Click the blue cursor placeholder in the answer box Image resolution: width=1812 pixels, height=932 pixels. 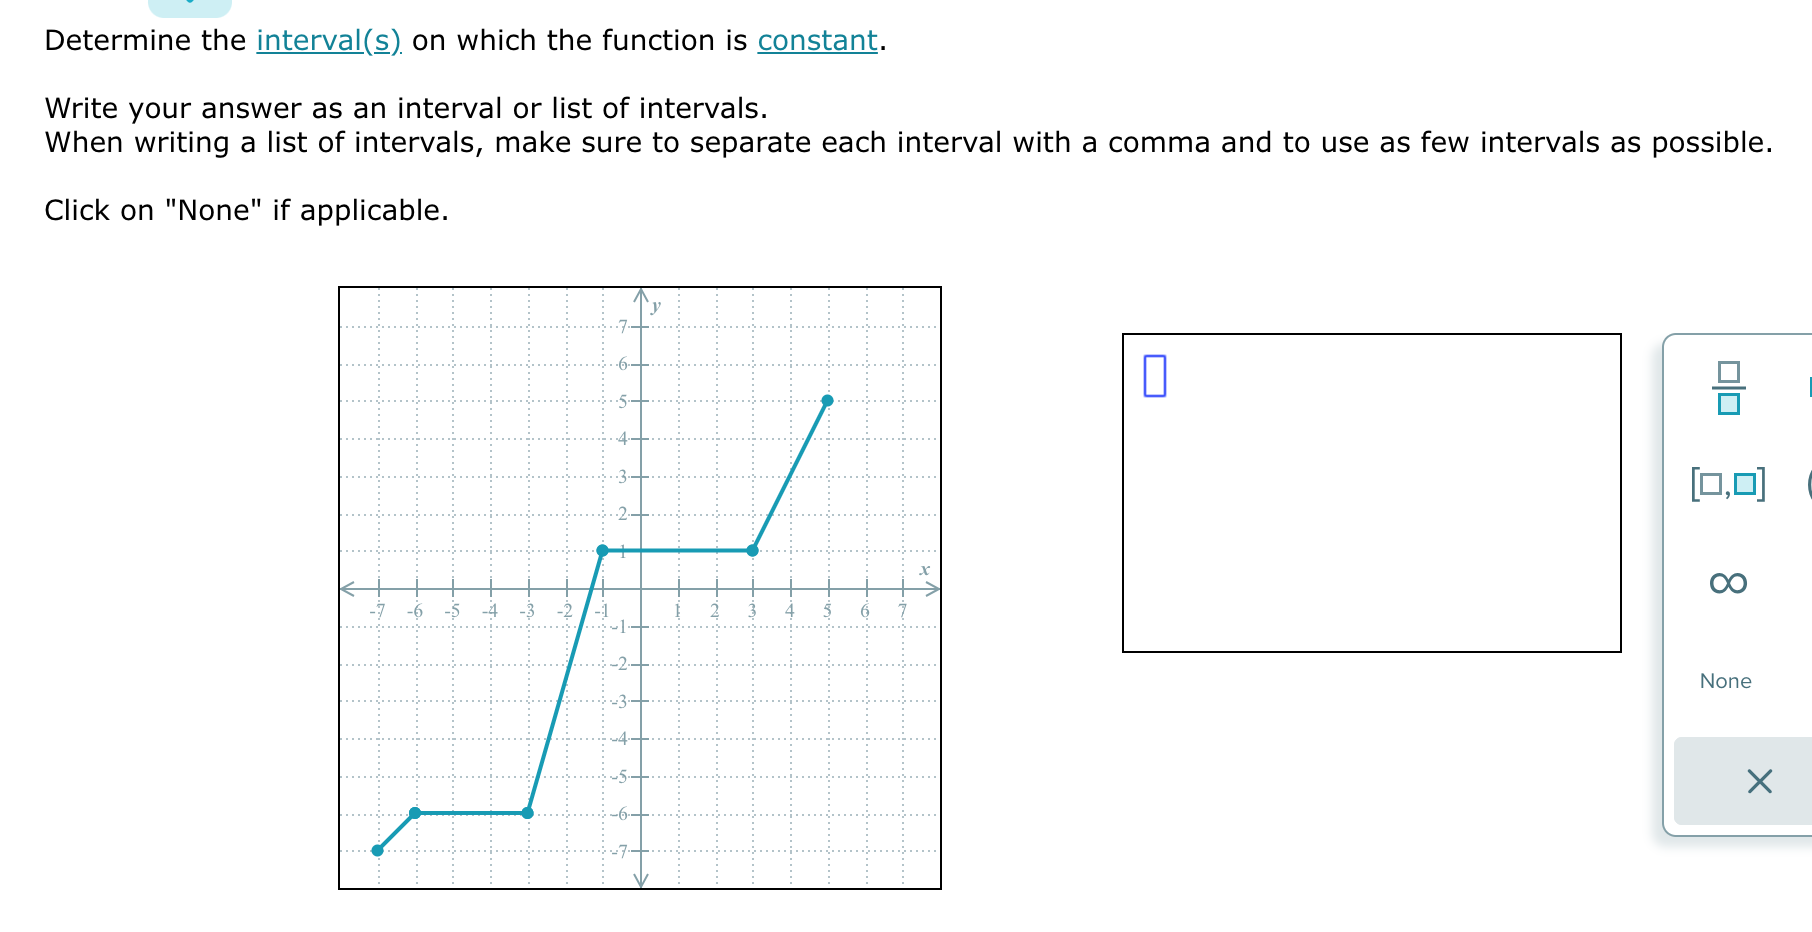[x=1157, y=375]
